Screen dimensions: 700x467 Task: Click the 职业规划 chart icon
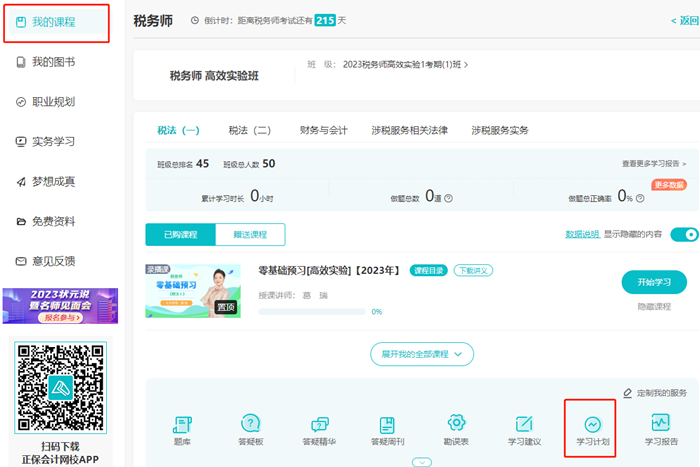(21, 102)
